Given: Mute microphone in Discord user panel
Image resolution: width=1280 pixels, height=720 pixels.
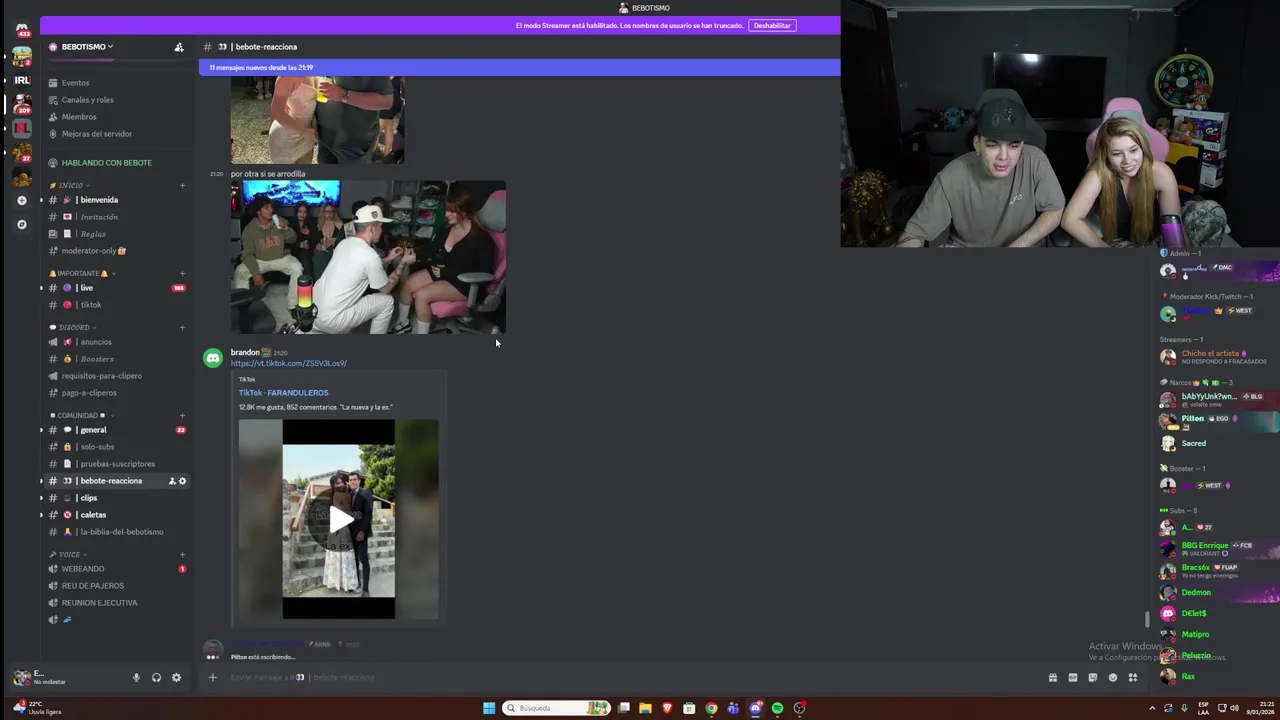Looking at the screenshot, I should [136, 677].
